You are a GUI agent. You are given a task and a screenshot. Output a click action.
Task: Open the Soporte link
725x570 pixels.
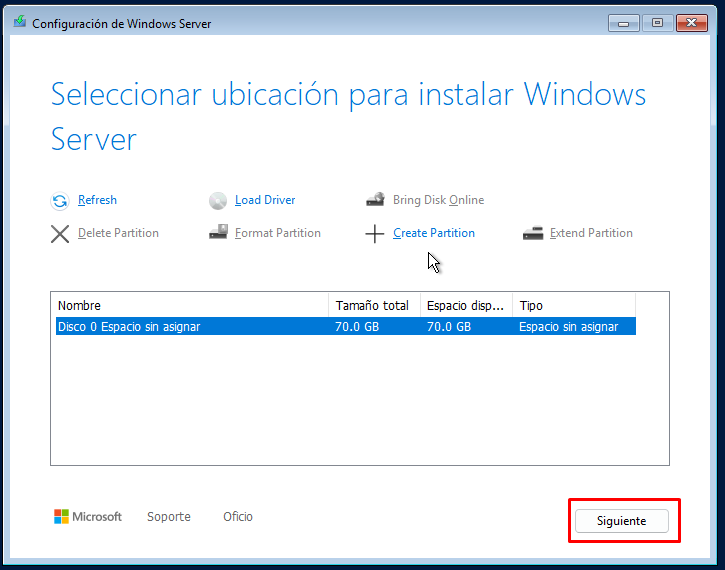(x=169, y=516)
